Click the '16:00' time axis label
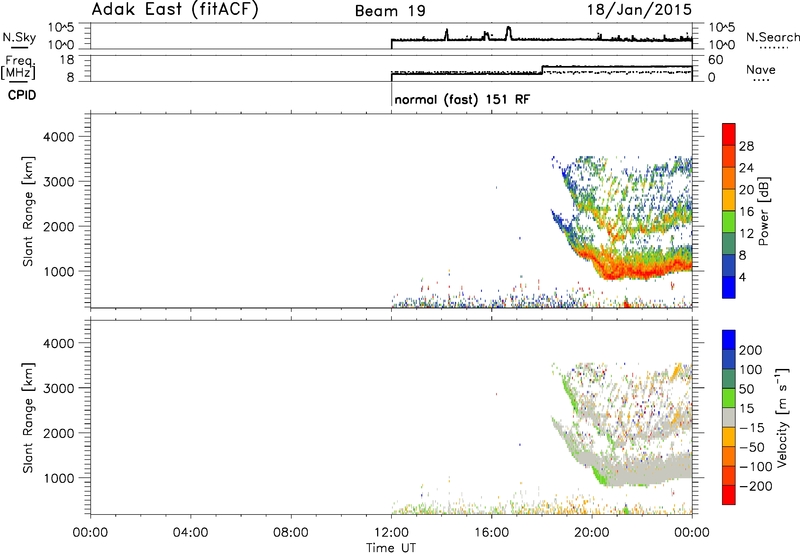Image resolution: width=800 pixels, height=554 pixels. tap(492, 533)
